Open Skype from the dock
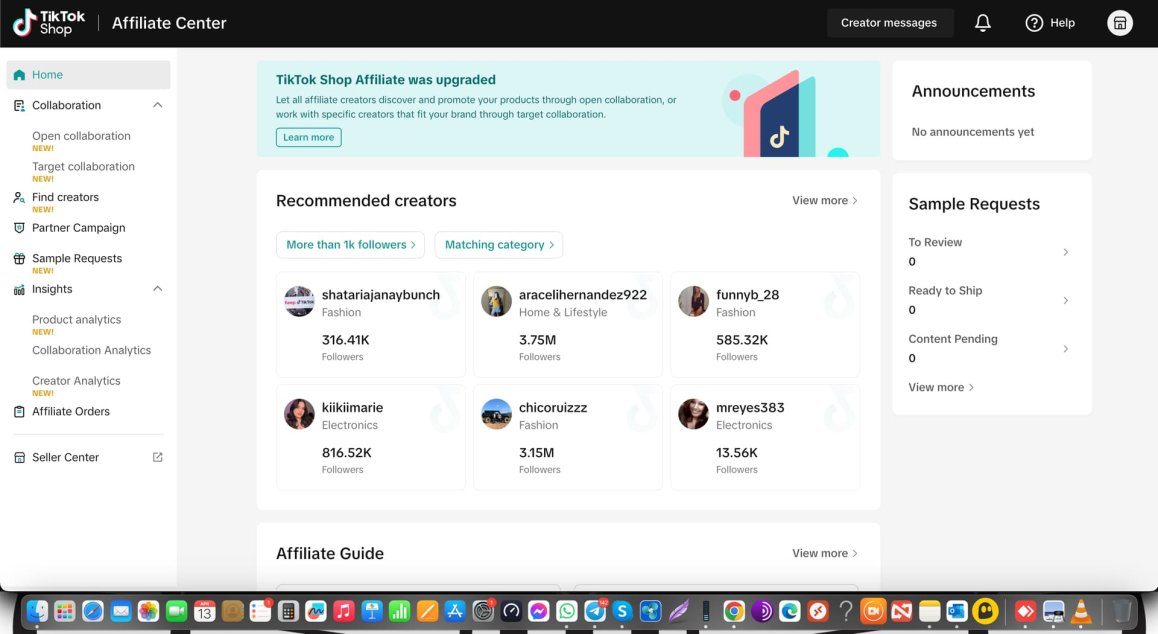 point(623,611)
